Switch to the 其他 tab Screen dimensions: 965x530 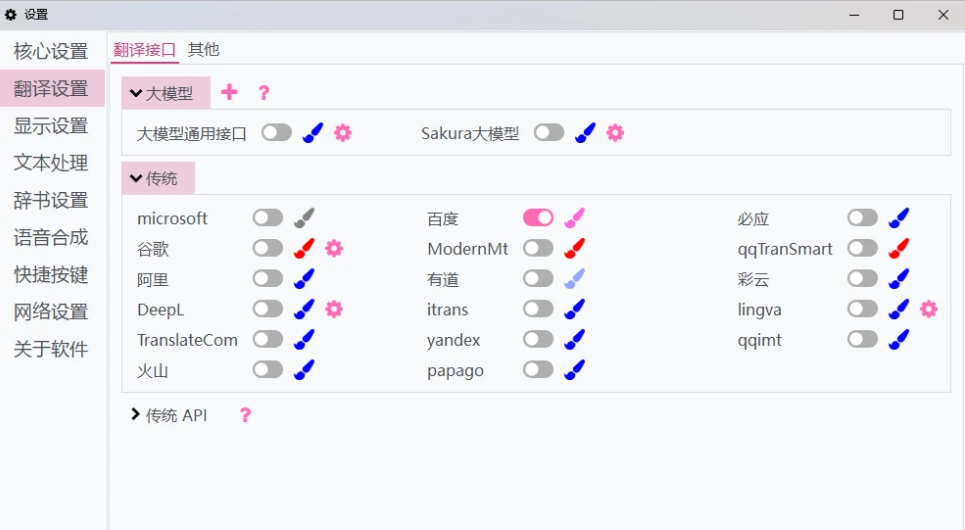coord(204,49)
